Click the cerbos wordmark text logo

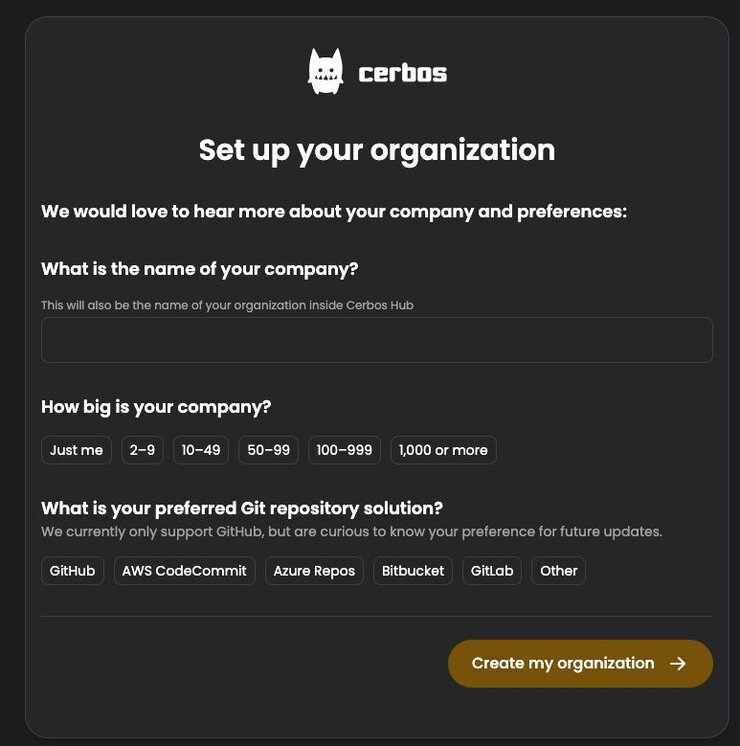click(x=403, y=73)
